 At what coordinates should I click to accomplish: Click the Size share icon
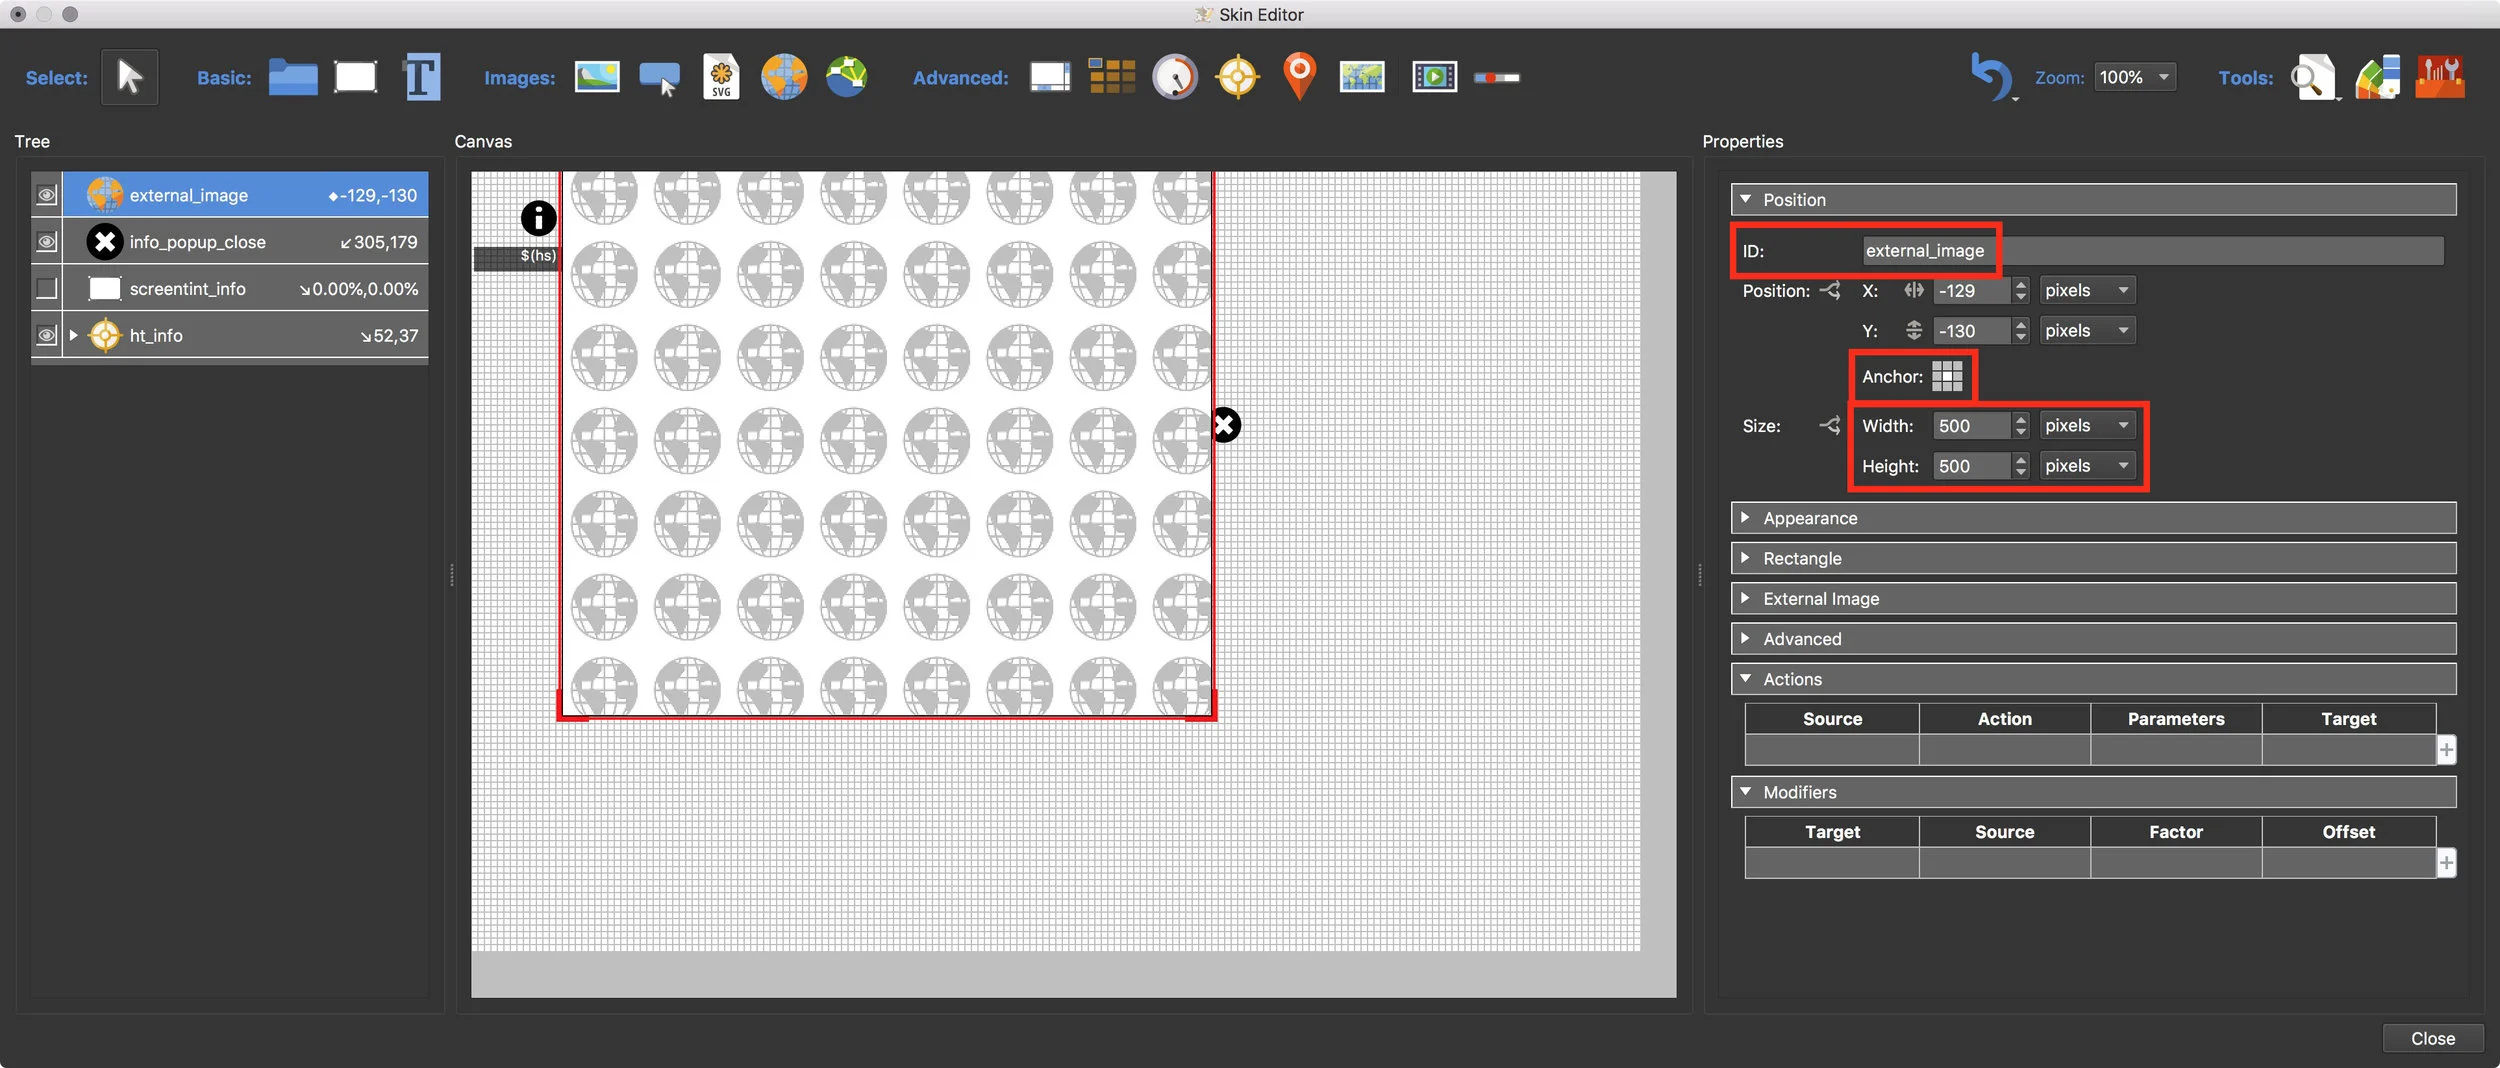click(x=1830, y=426)
